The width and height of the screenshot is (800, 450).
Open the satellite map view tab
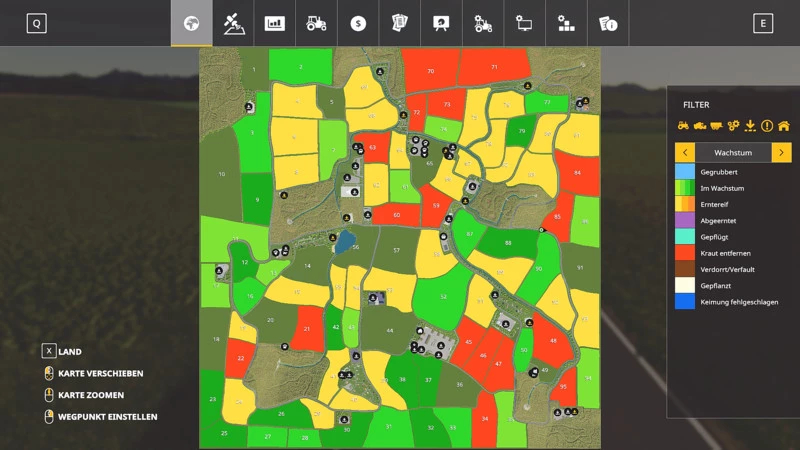(x=233, y=23)
